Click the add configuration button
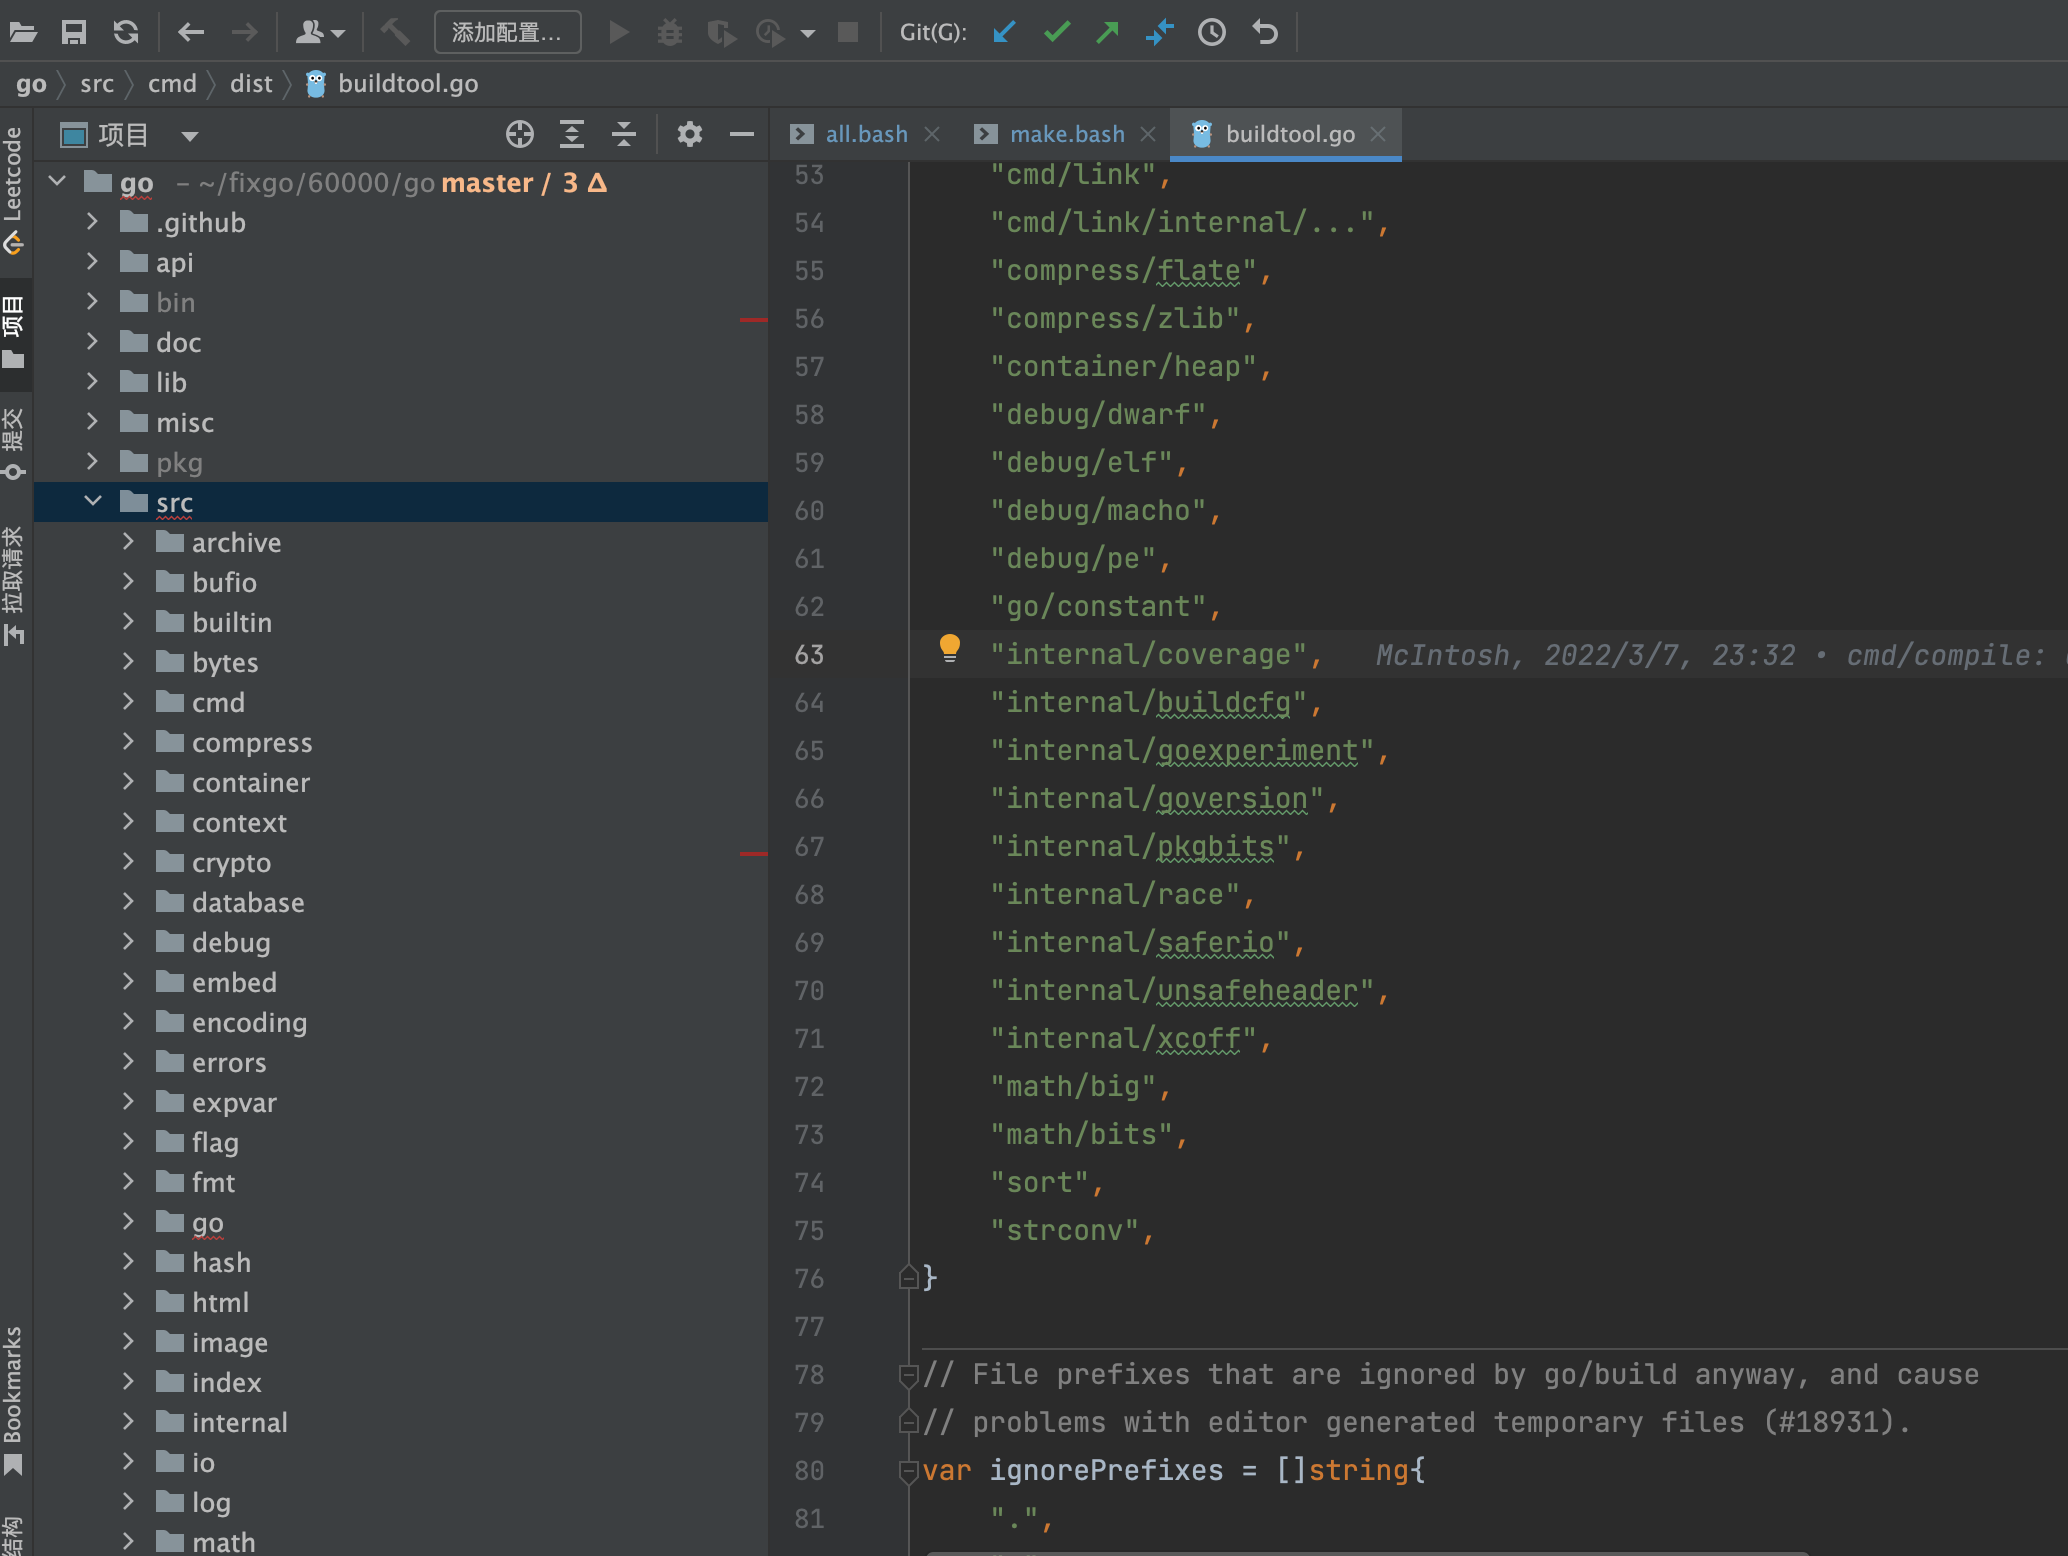 (x=507, y=32)
